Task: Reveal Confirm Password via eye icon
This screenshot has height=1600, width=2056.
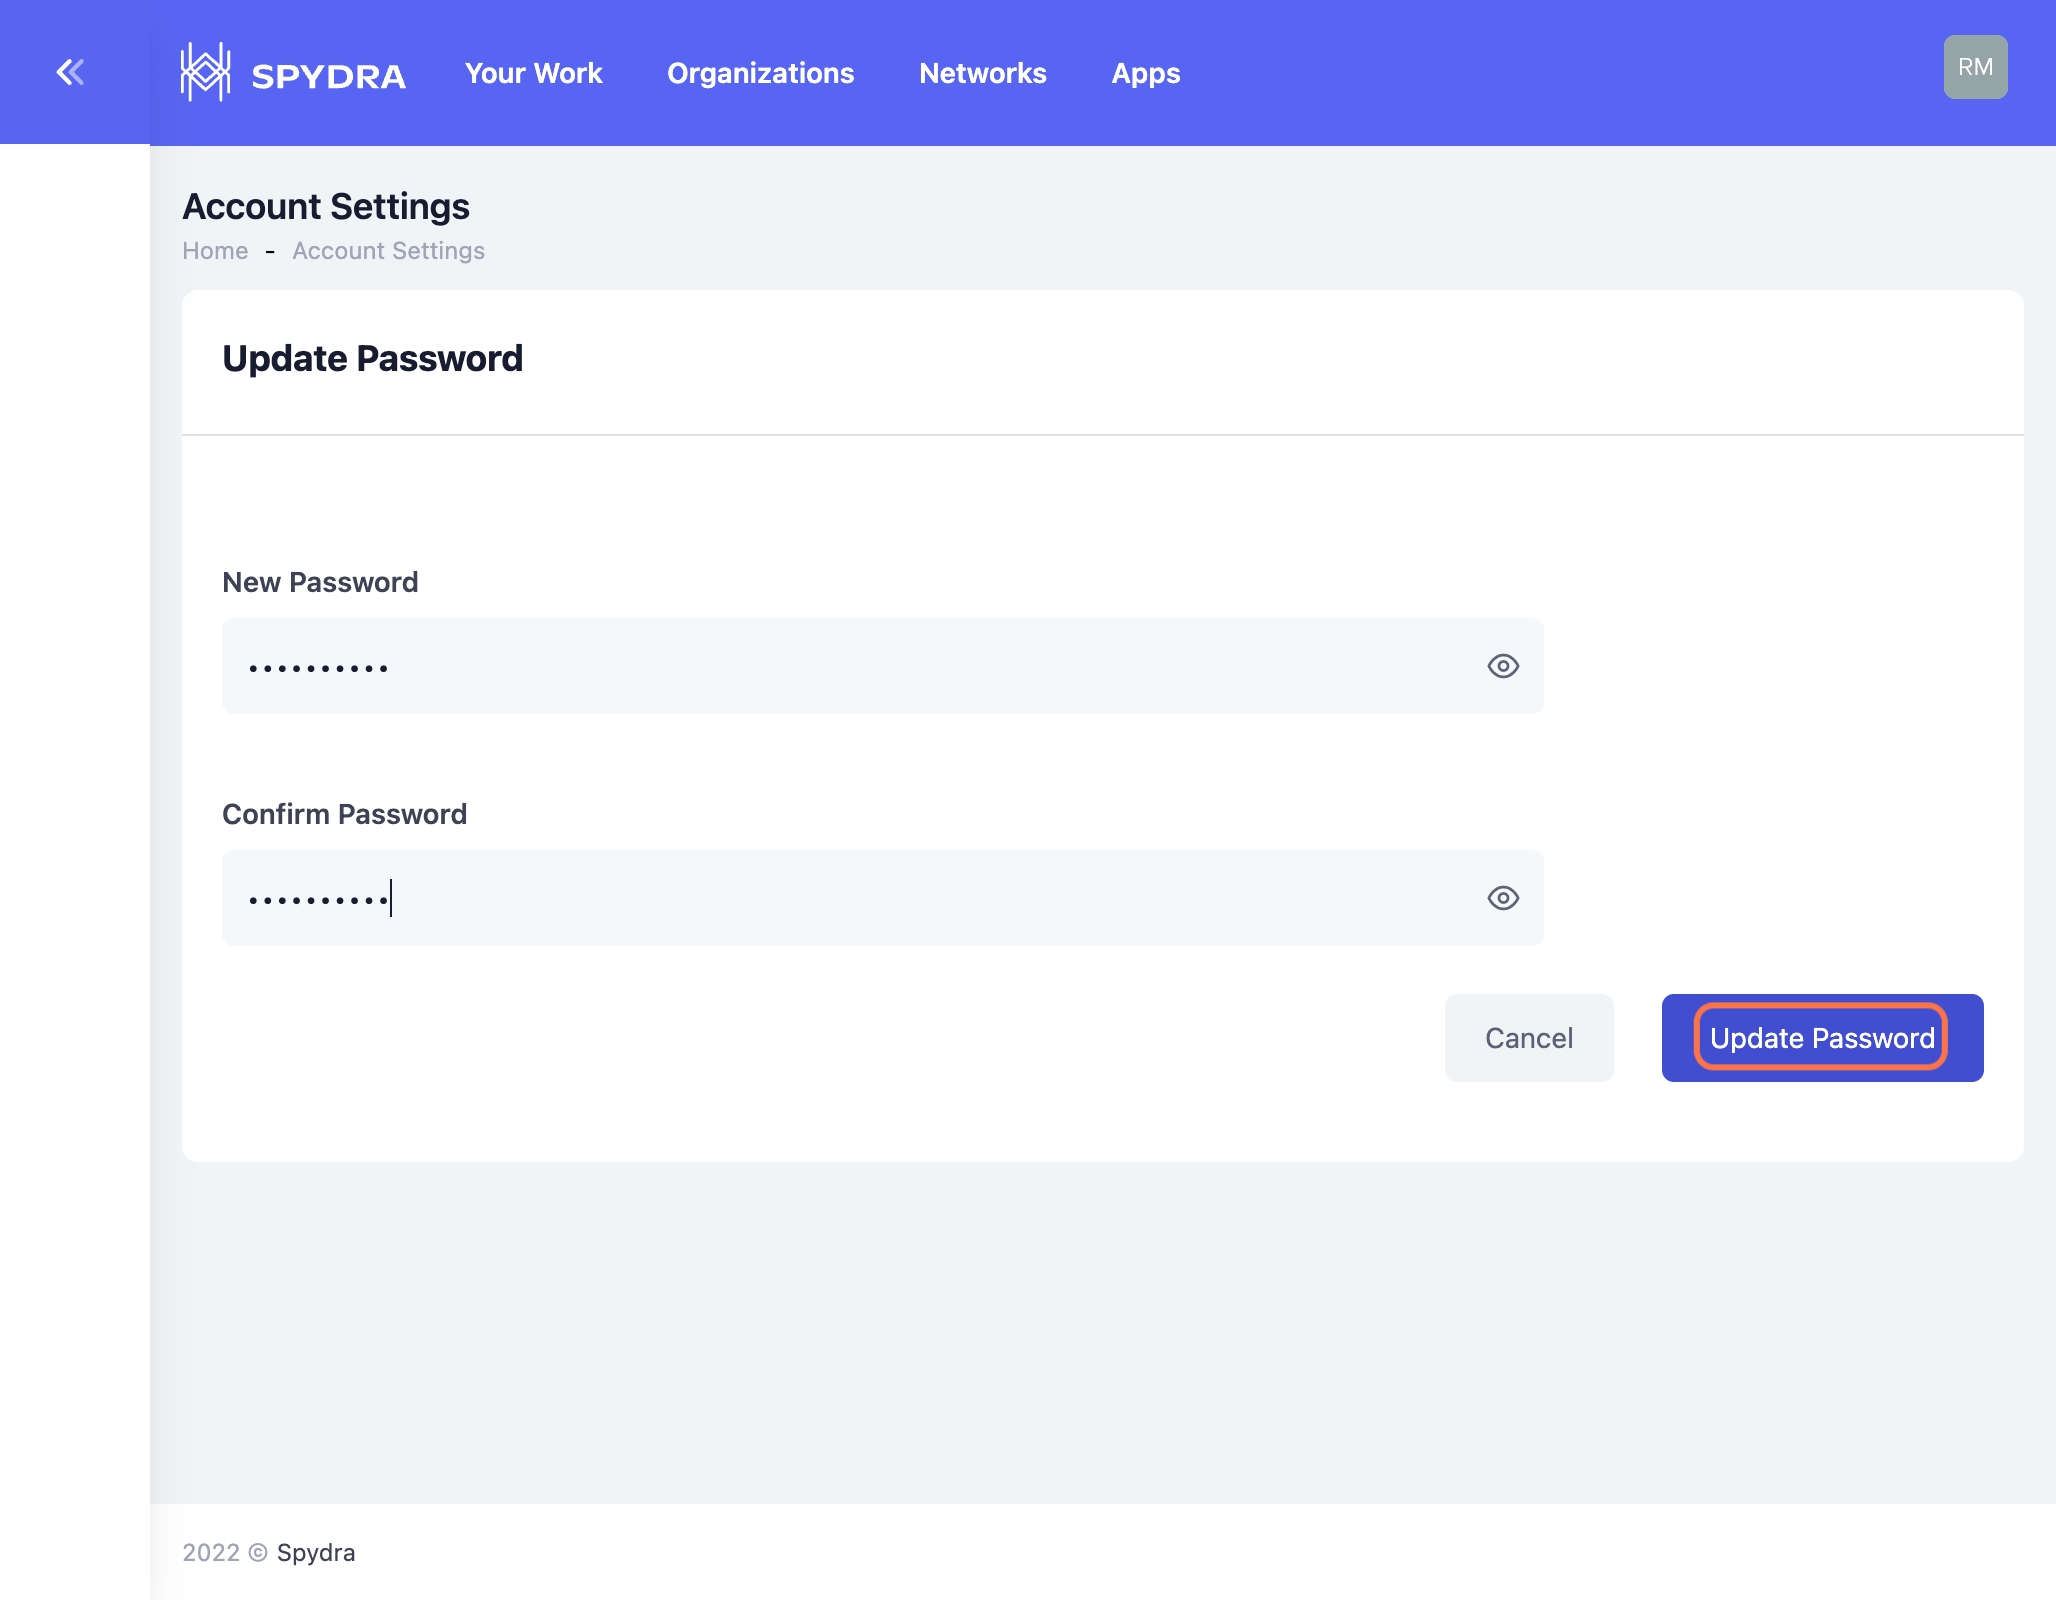Action: pyautogui.click(x=1503, y=898)
